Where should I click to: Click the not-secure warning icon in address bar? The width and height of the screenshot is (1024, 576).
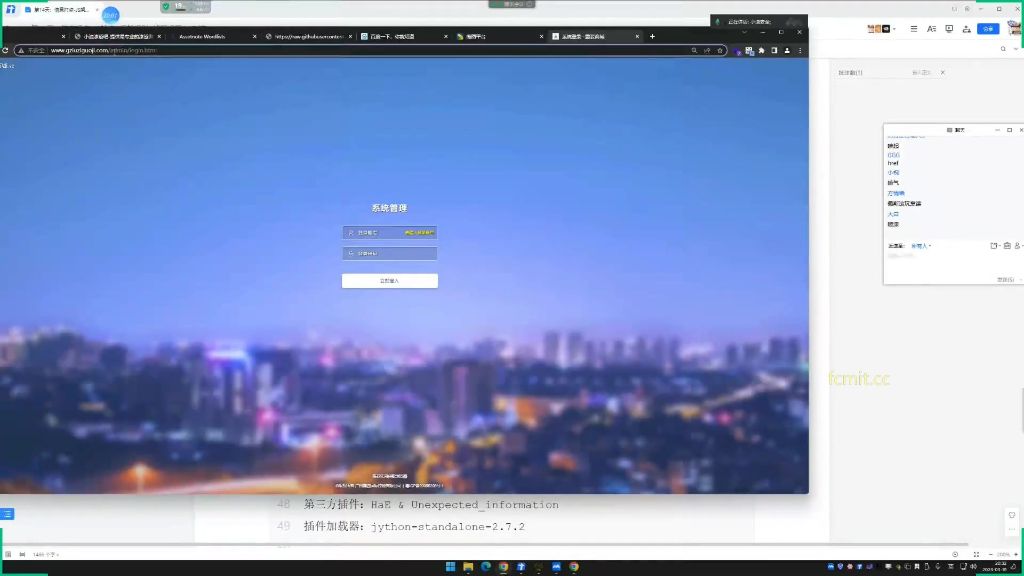click(x=21, y=50)
